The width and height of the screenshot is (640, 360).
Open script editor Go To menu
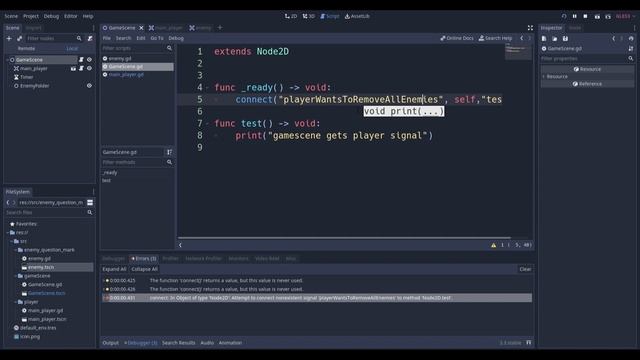click(157, 38)
